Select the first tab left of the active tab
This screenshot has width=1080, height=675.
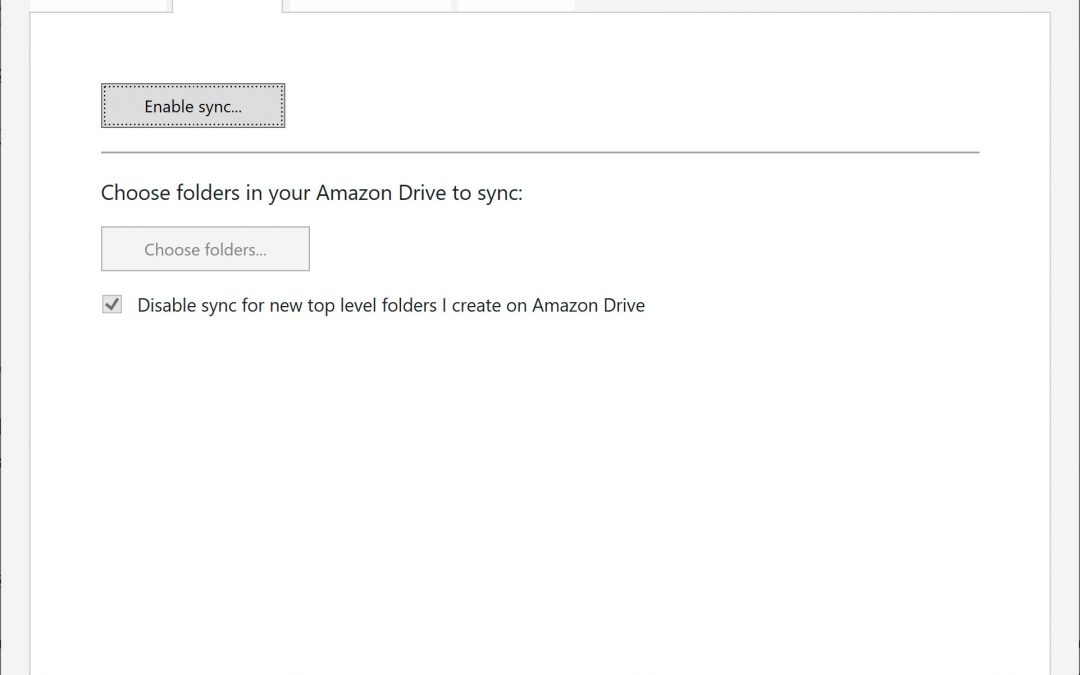coord(98,5)
